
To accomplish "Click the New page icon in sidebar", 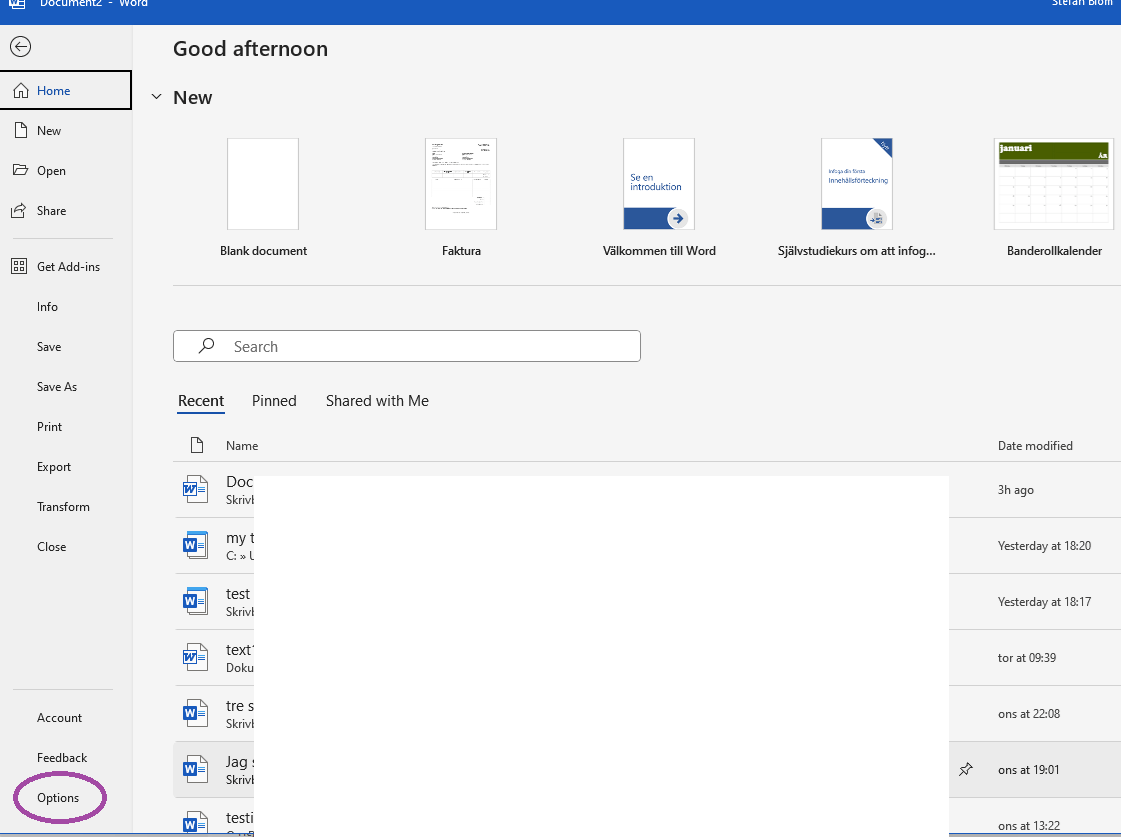I will pyautogui.click(x=21, y=131).
